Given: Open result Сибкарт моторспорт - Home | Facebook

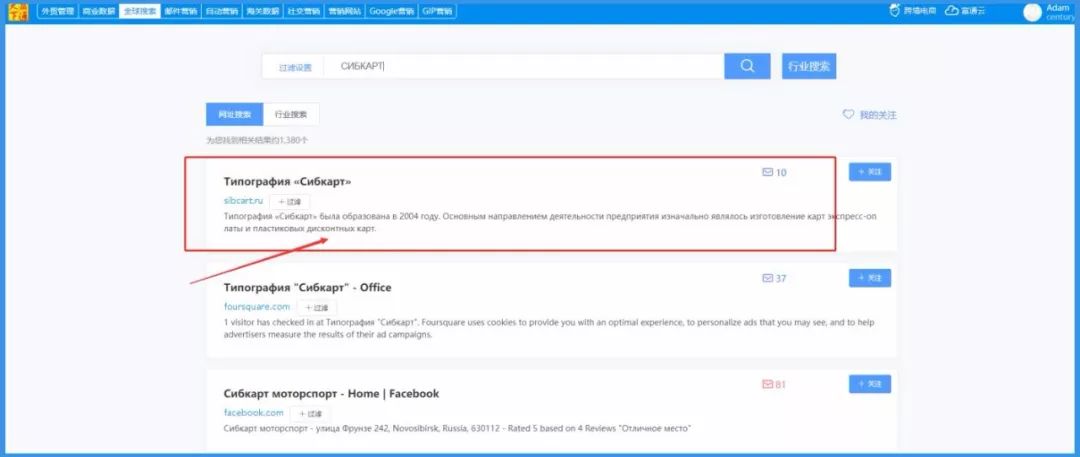Looking at the screenshot, I should (x=331, y=394).
